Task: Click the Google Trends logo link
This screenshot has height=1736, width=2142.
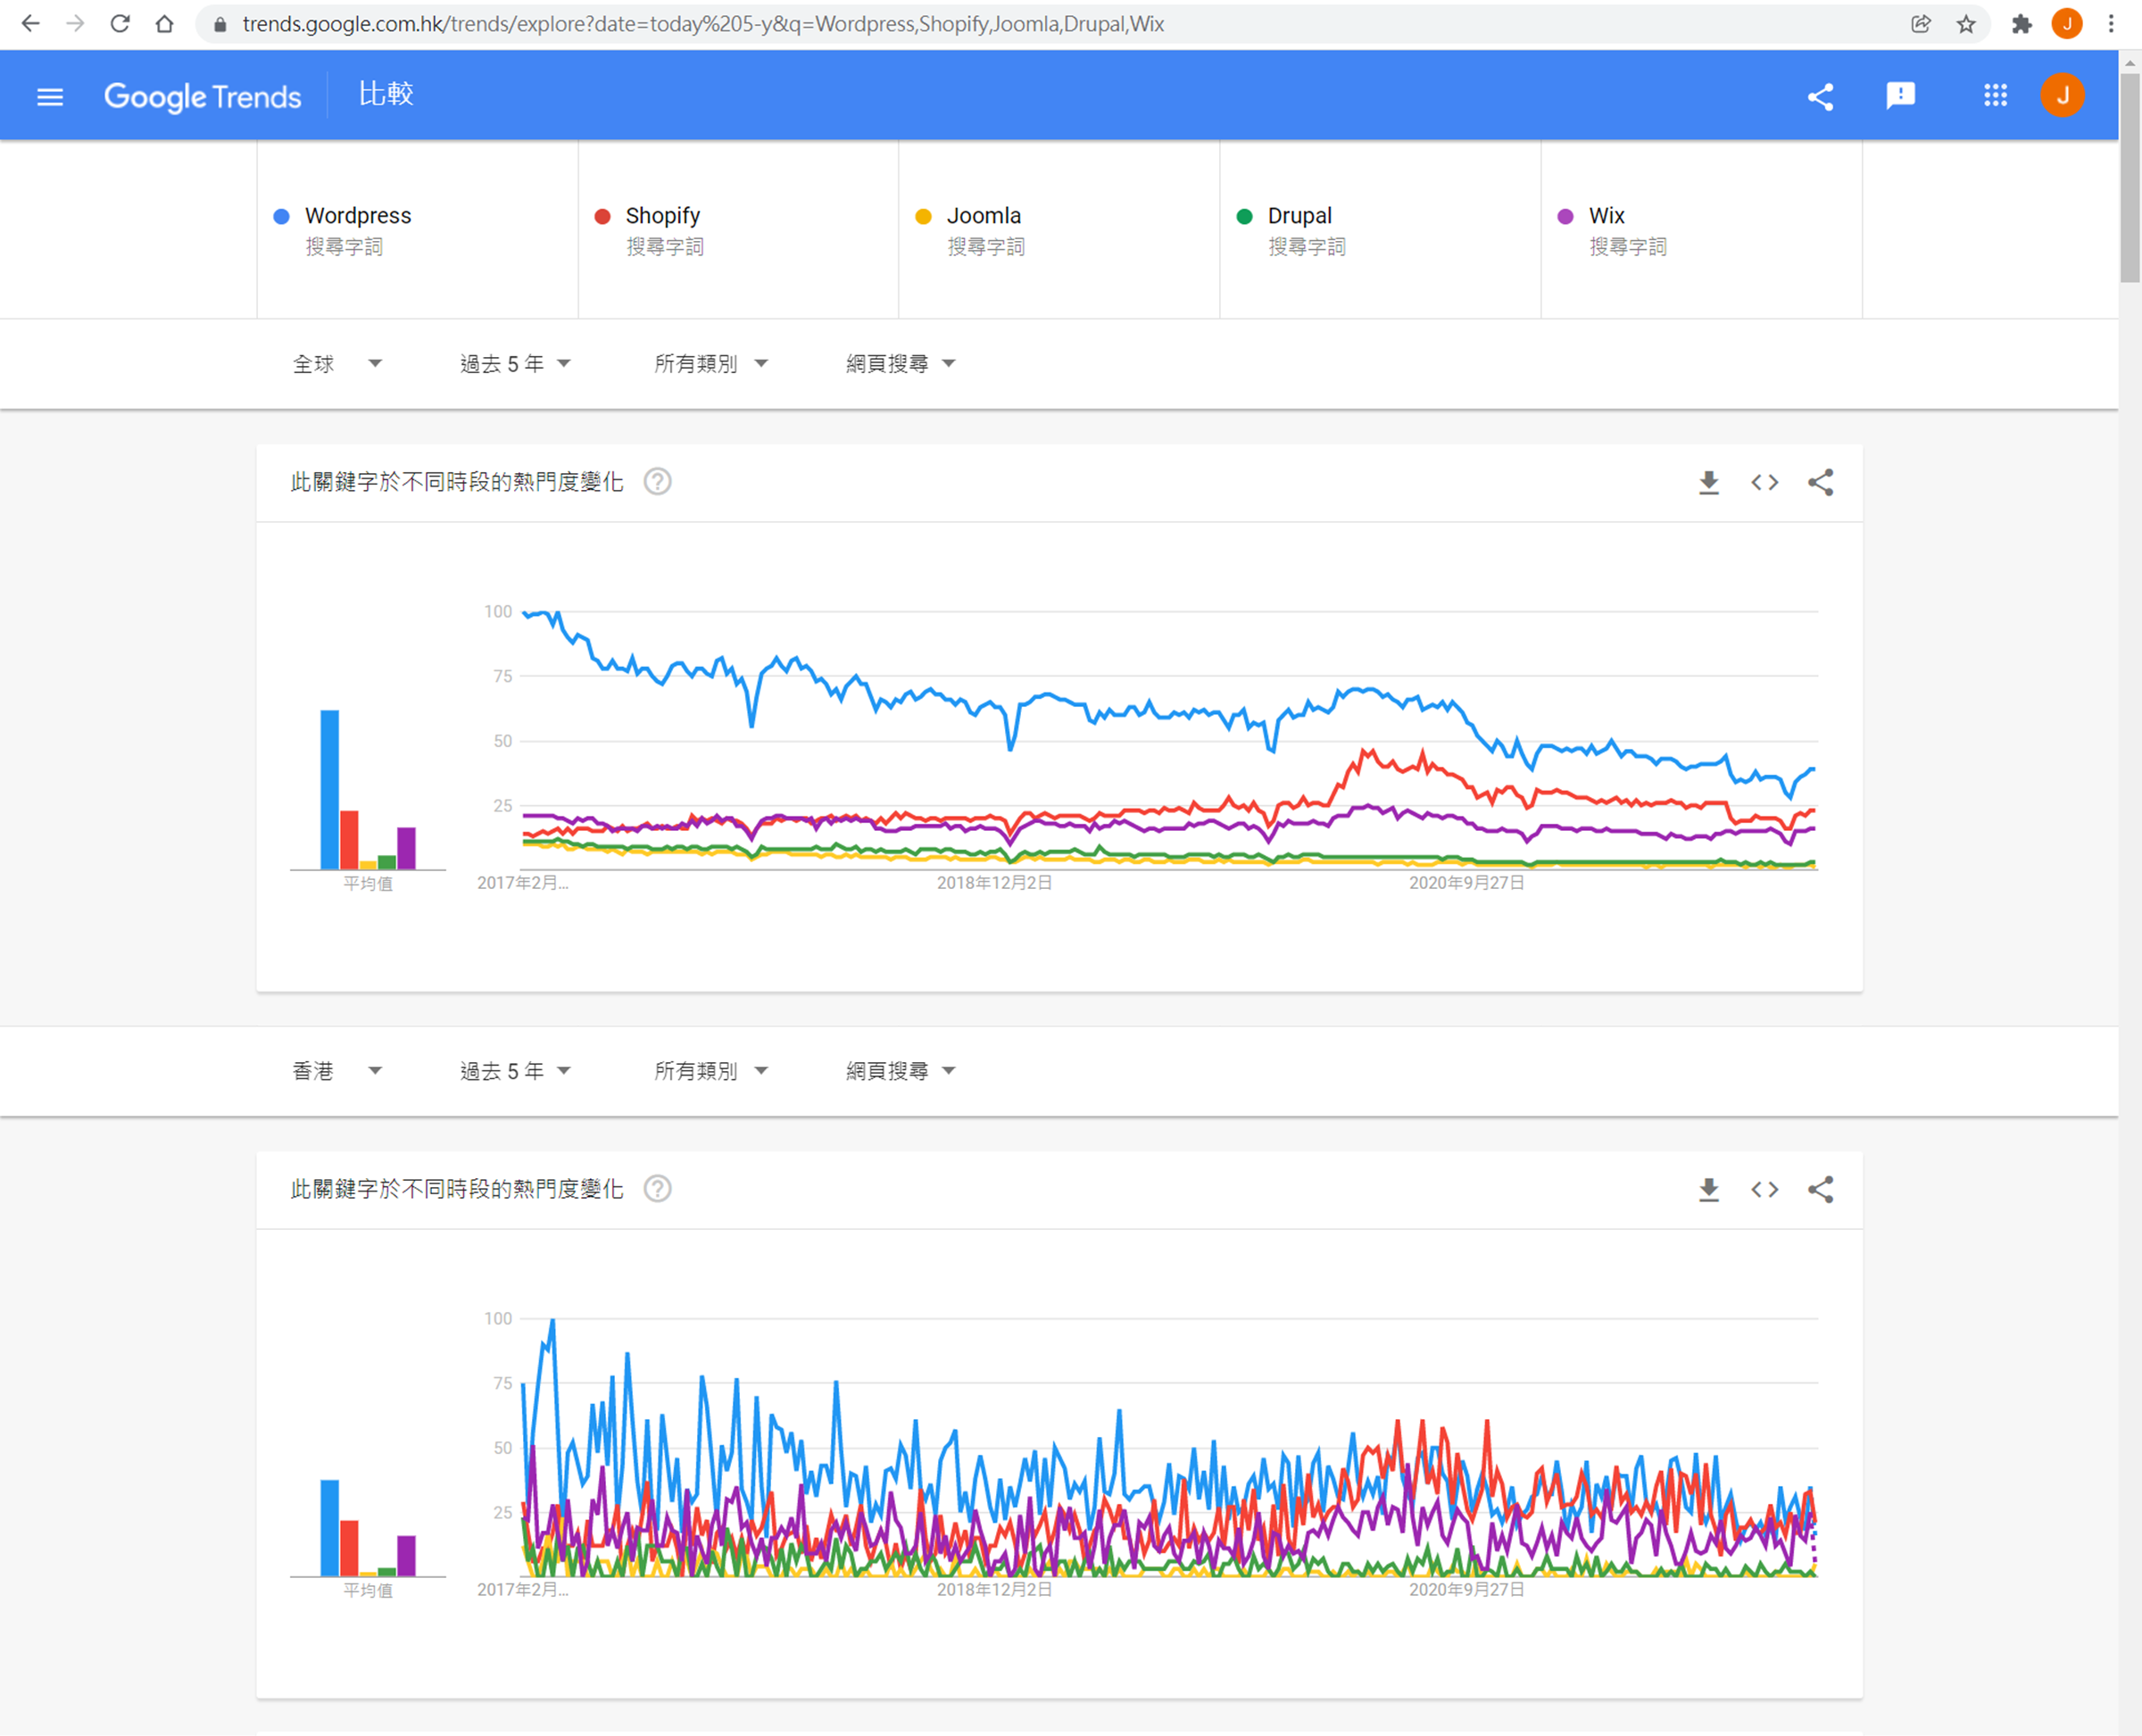Action: click(x=202, y=97)
